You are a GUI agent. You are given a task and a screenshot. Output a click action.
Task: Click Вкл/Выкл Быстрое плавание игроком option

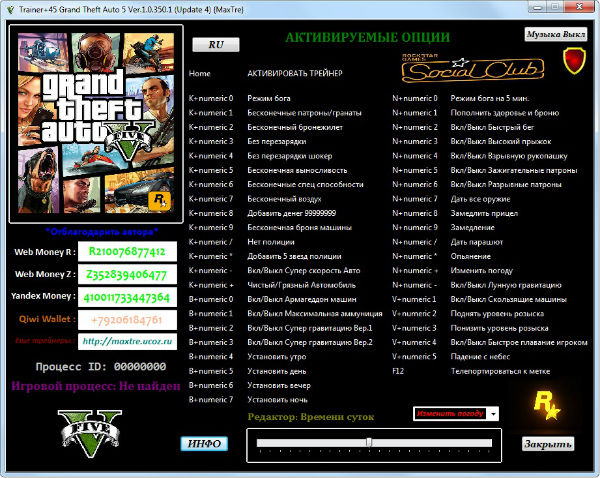(519, 342)
